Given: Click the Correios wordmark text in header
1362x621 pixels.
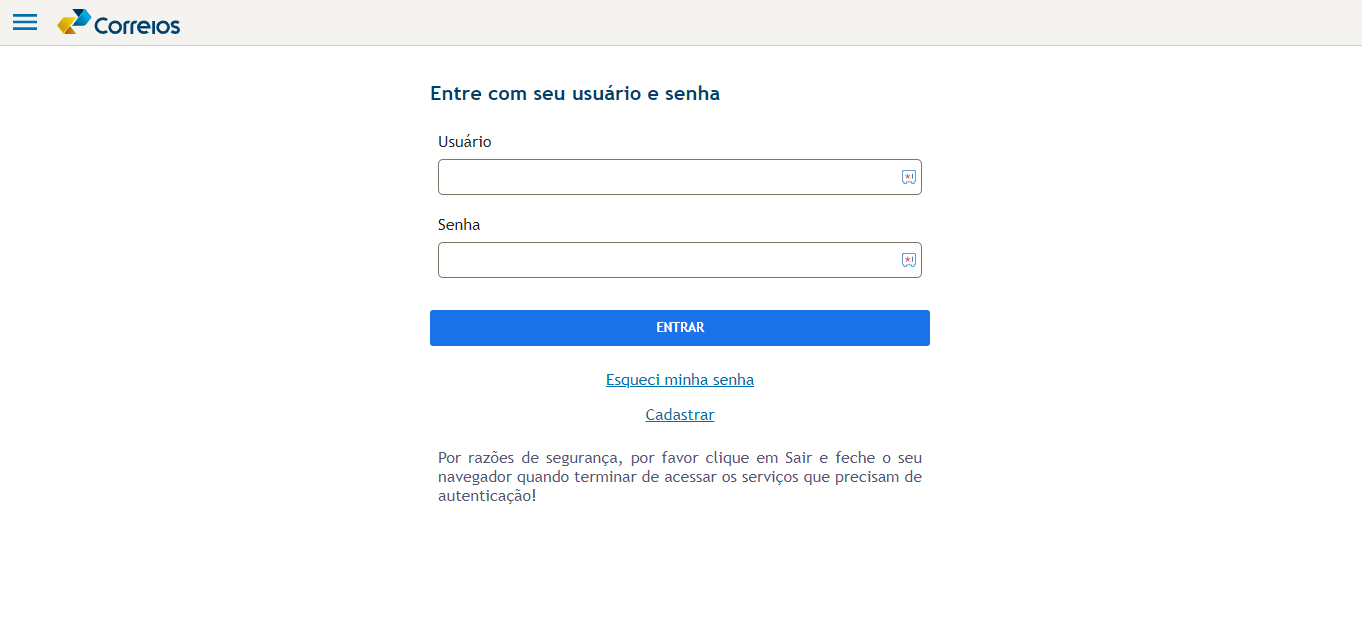Looking at the screenshot, I should 137,26.
